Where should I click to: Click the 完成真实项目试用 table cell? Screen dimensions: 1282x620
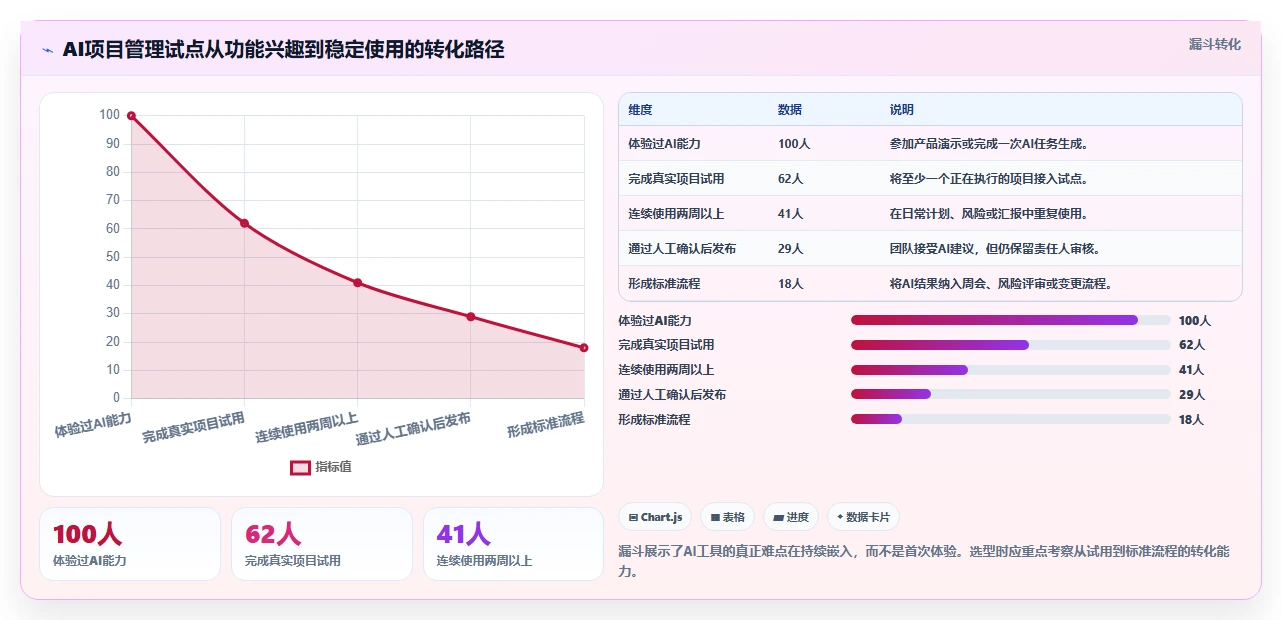tap(694, 179)
